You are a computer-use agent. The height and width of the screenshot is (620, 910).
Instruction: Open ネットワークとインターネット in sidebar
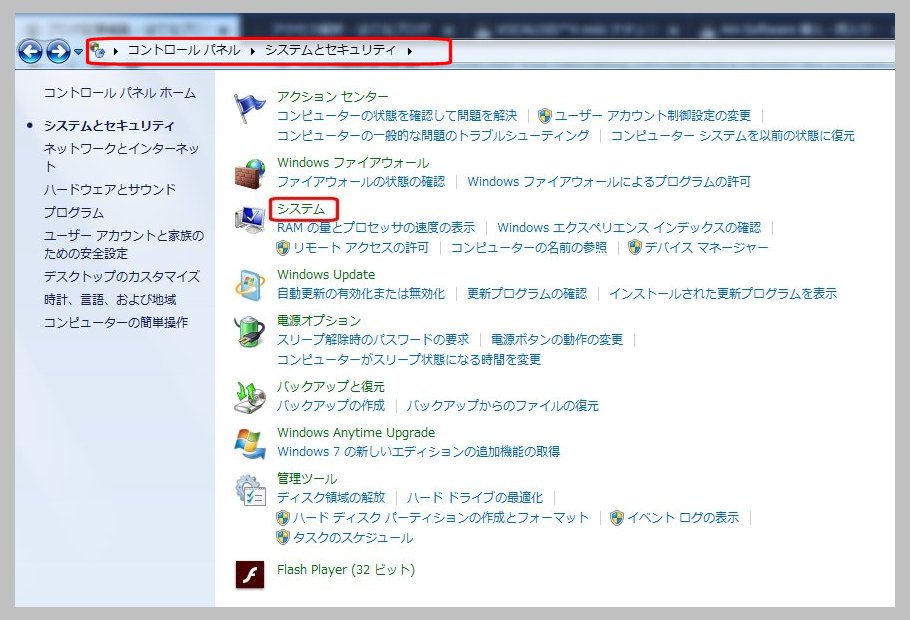tap(121, 157)
